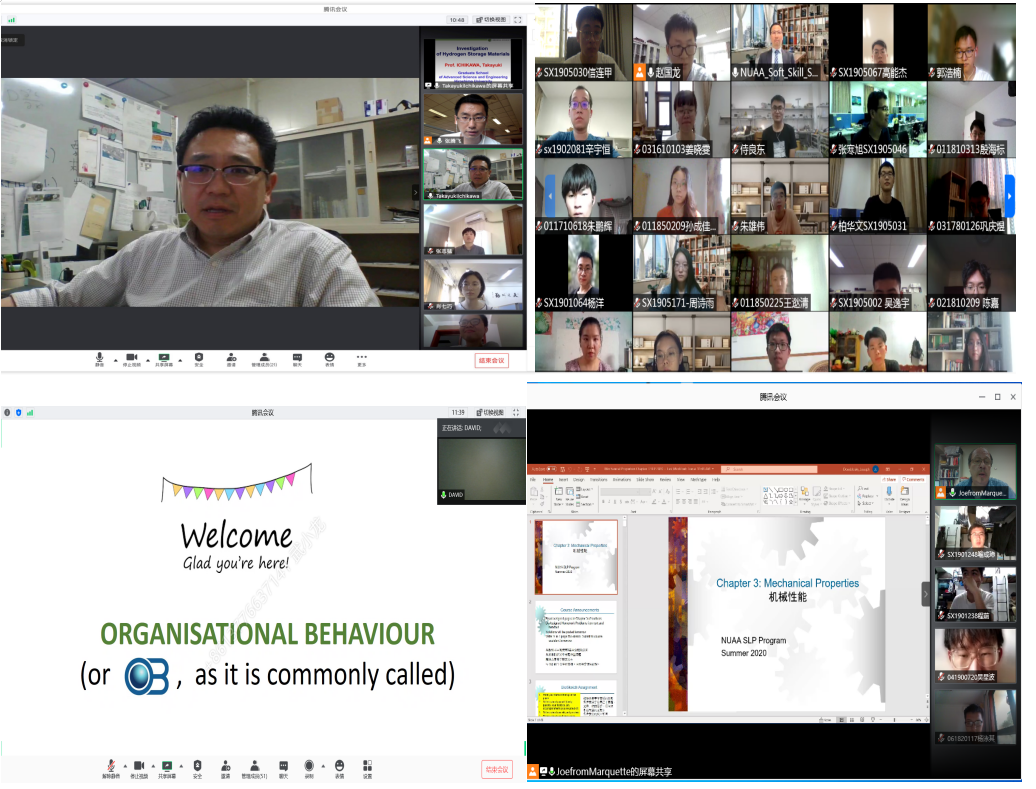Open audio options arrow in the top-left meeting
1036x789 pixels.
coord(116,360)
